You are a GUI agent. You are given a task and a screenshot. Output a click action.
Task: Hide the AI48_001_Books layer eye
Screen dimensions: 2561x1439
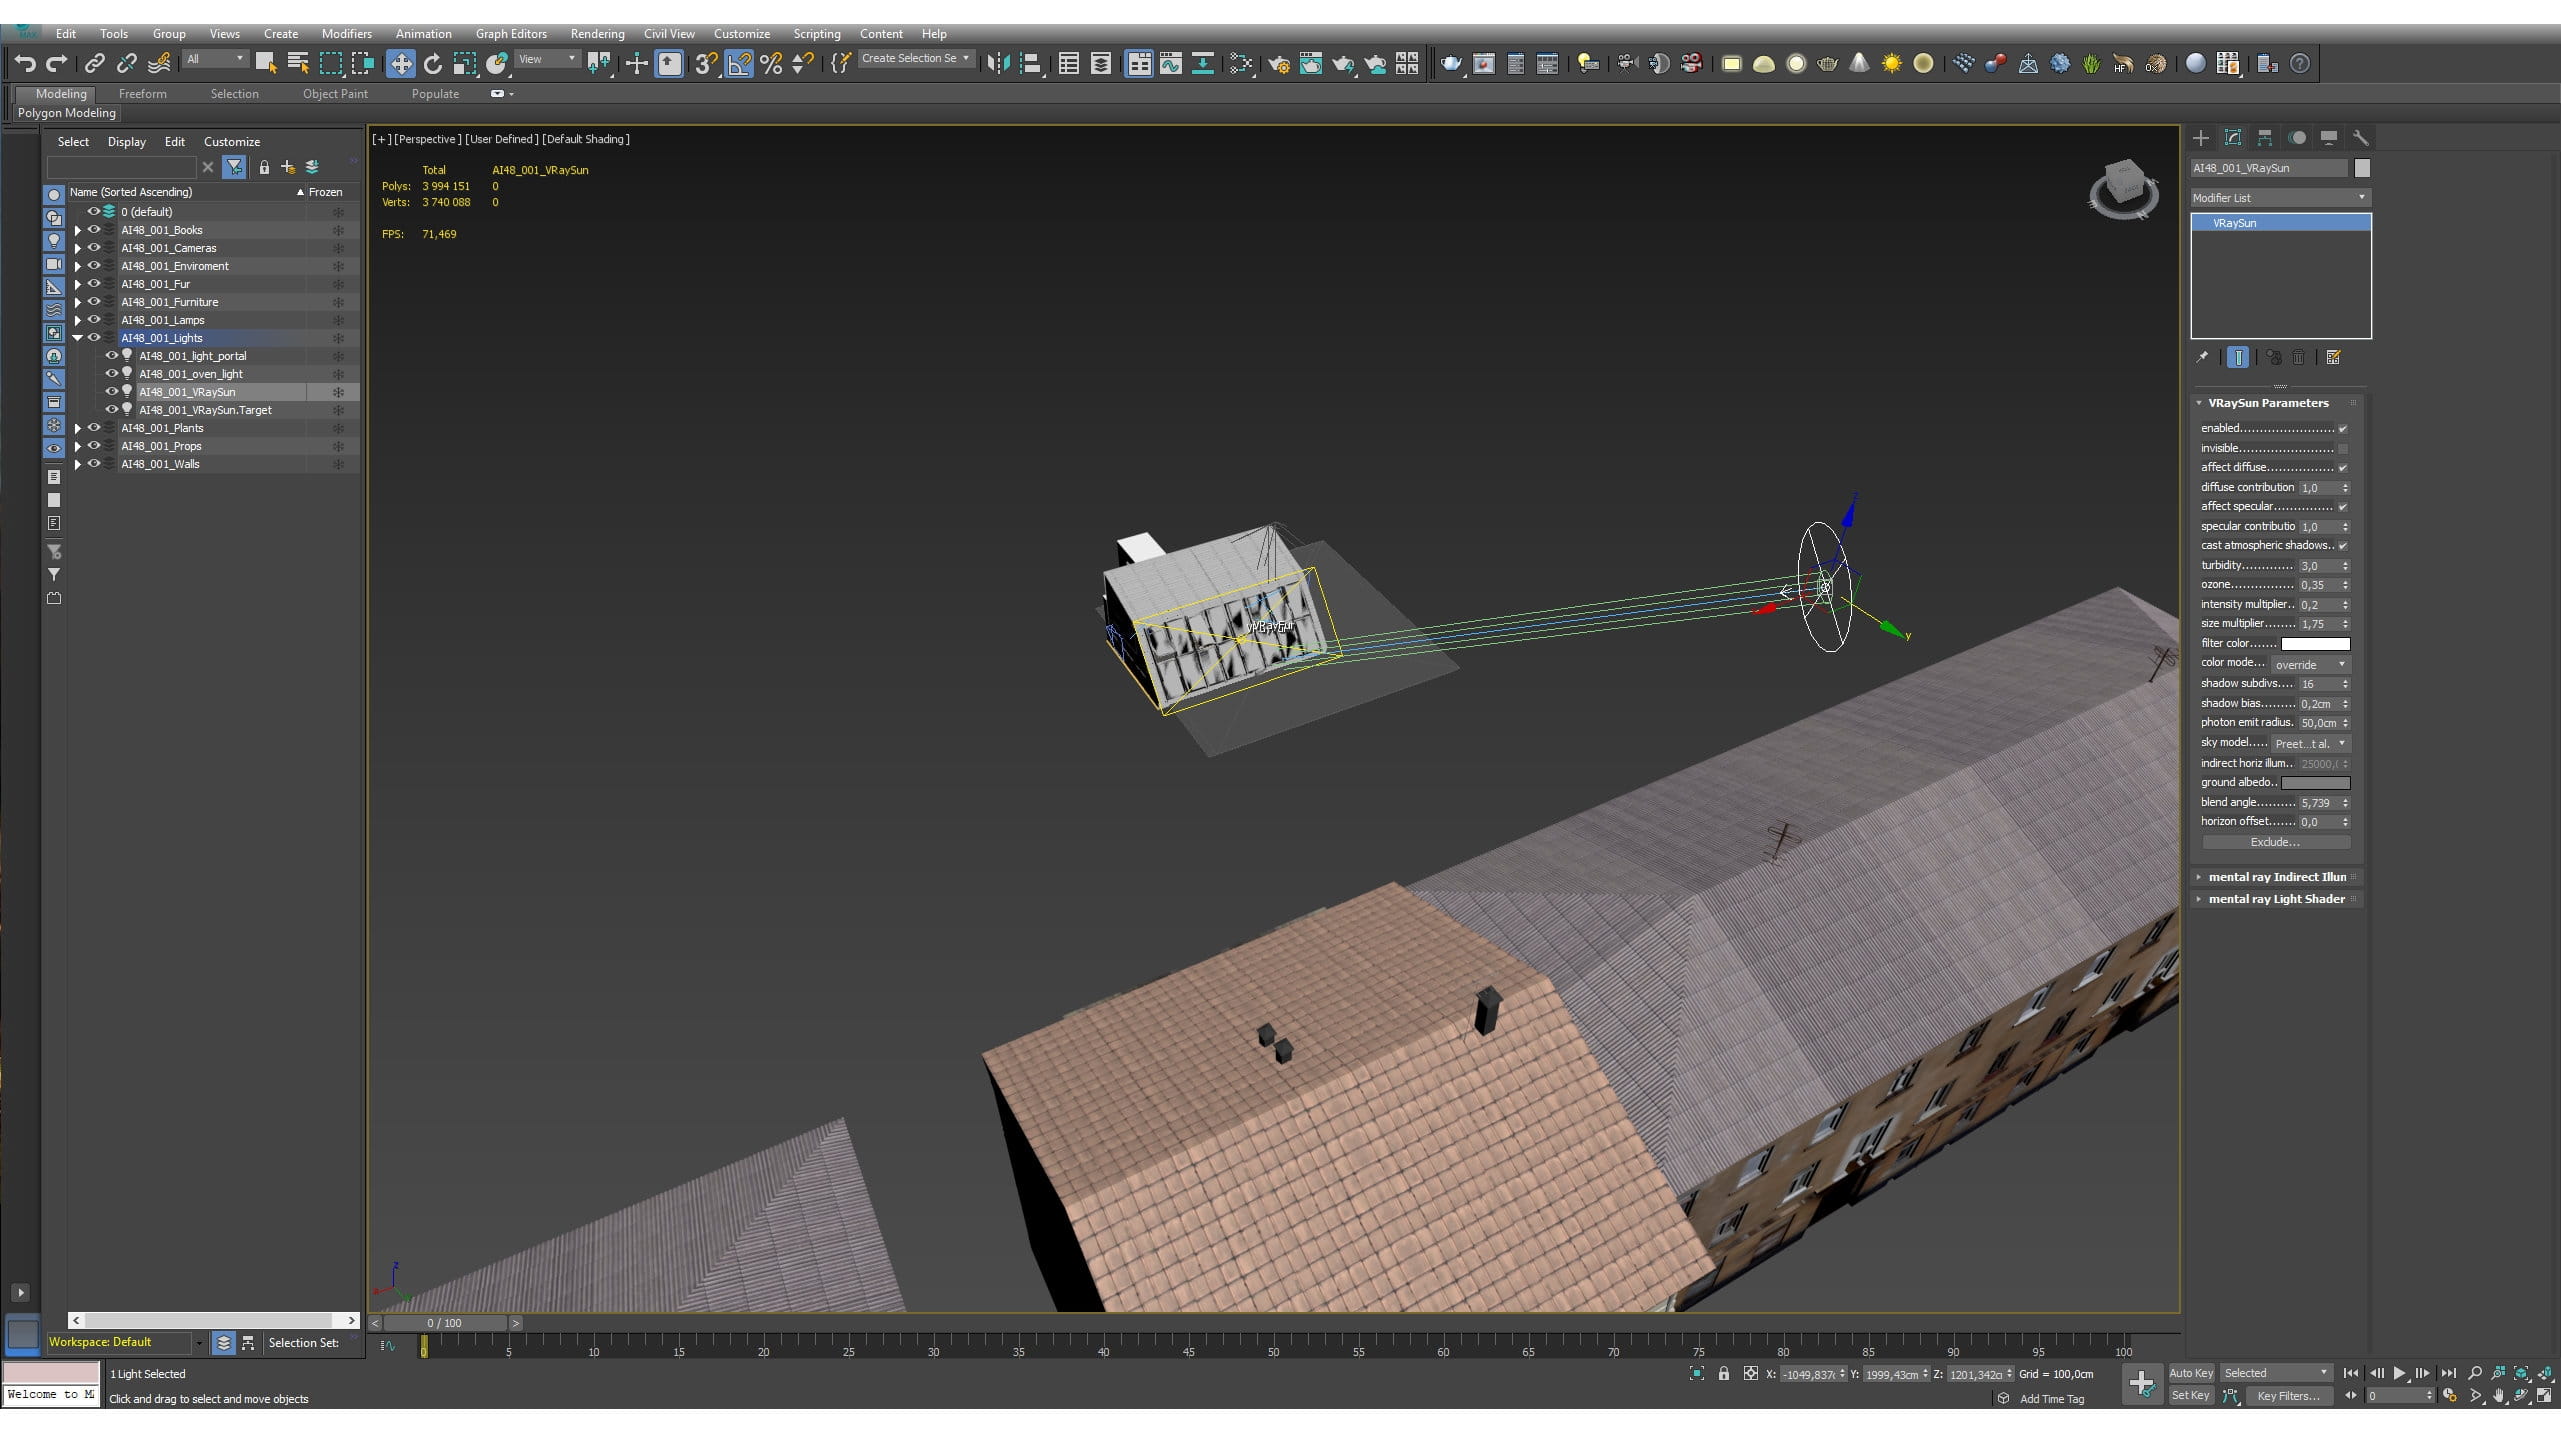pos(94,230)
